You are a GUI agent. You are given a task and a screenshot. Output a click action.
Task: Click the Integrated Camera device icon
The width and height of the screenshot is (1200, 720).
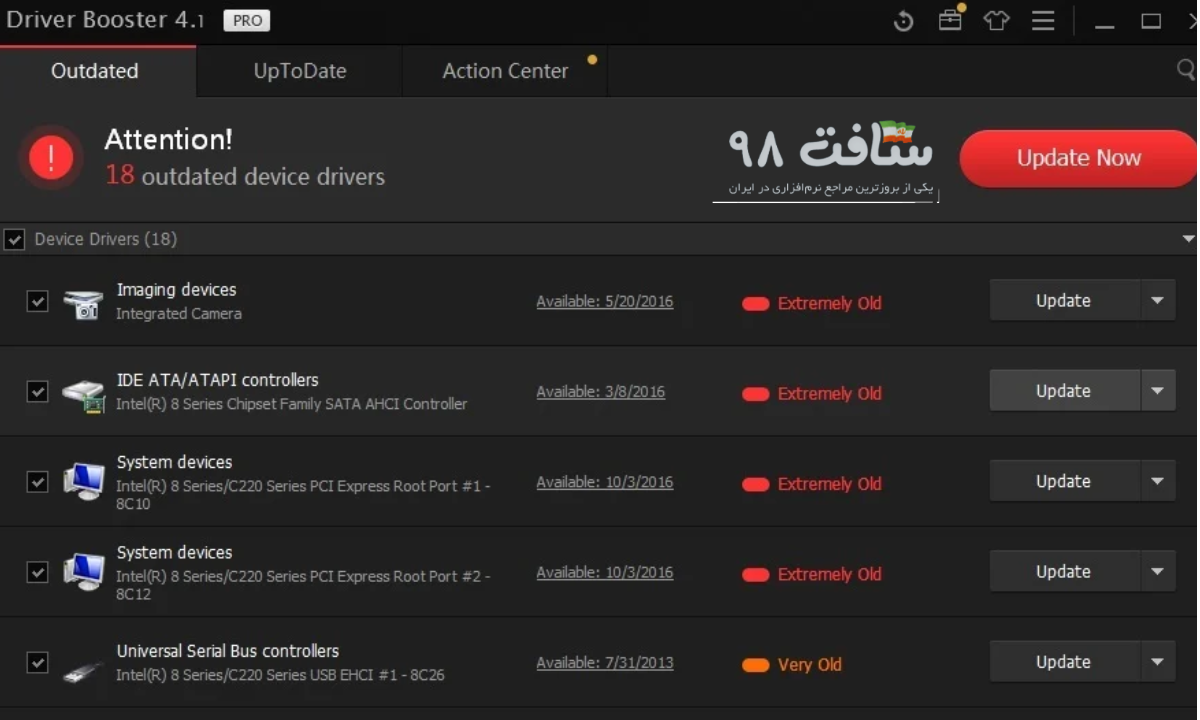pyautogui.click(x=83, y=303)
